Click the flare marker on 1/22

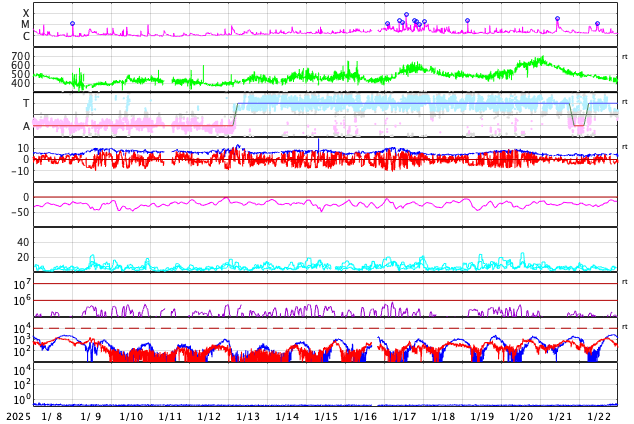pos(598,24)
